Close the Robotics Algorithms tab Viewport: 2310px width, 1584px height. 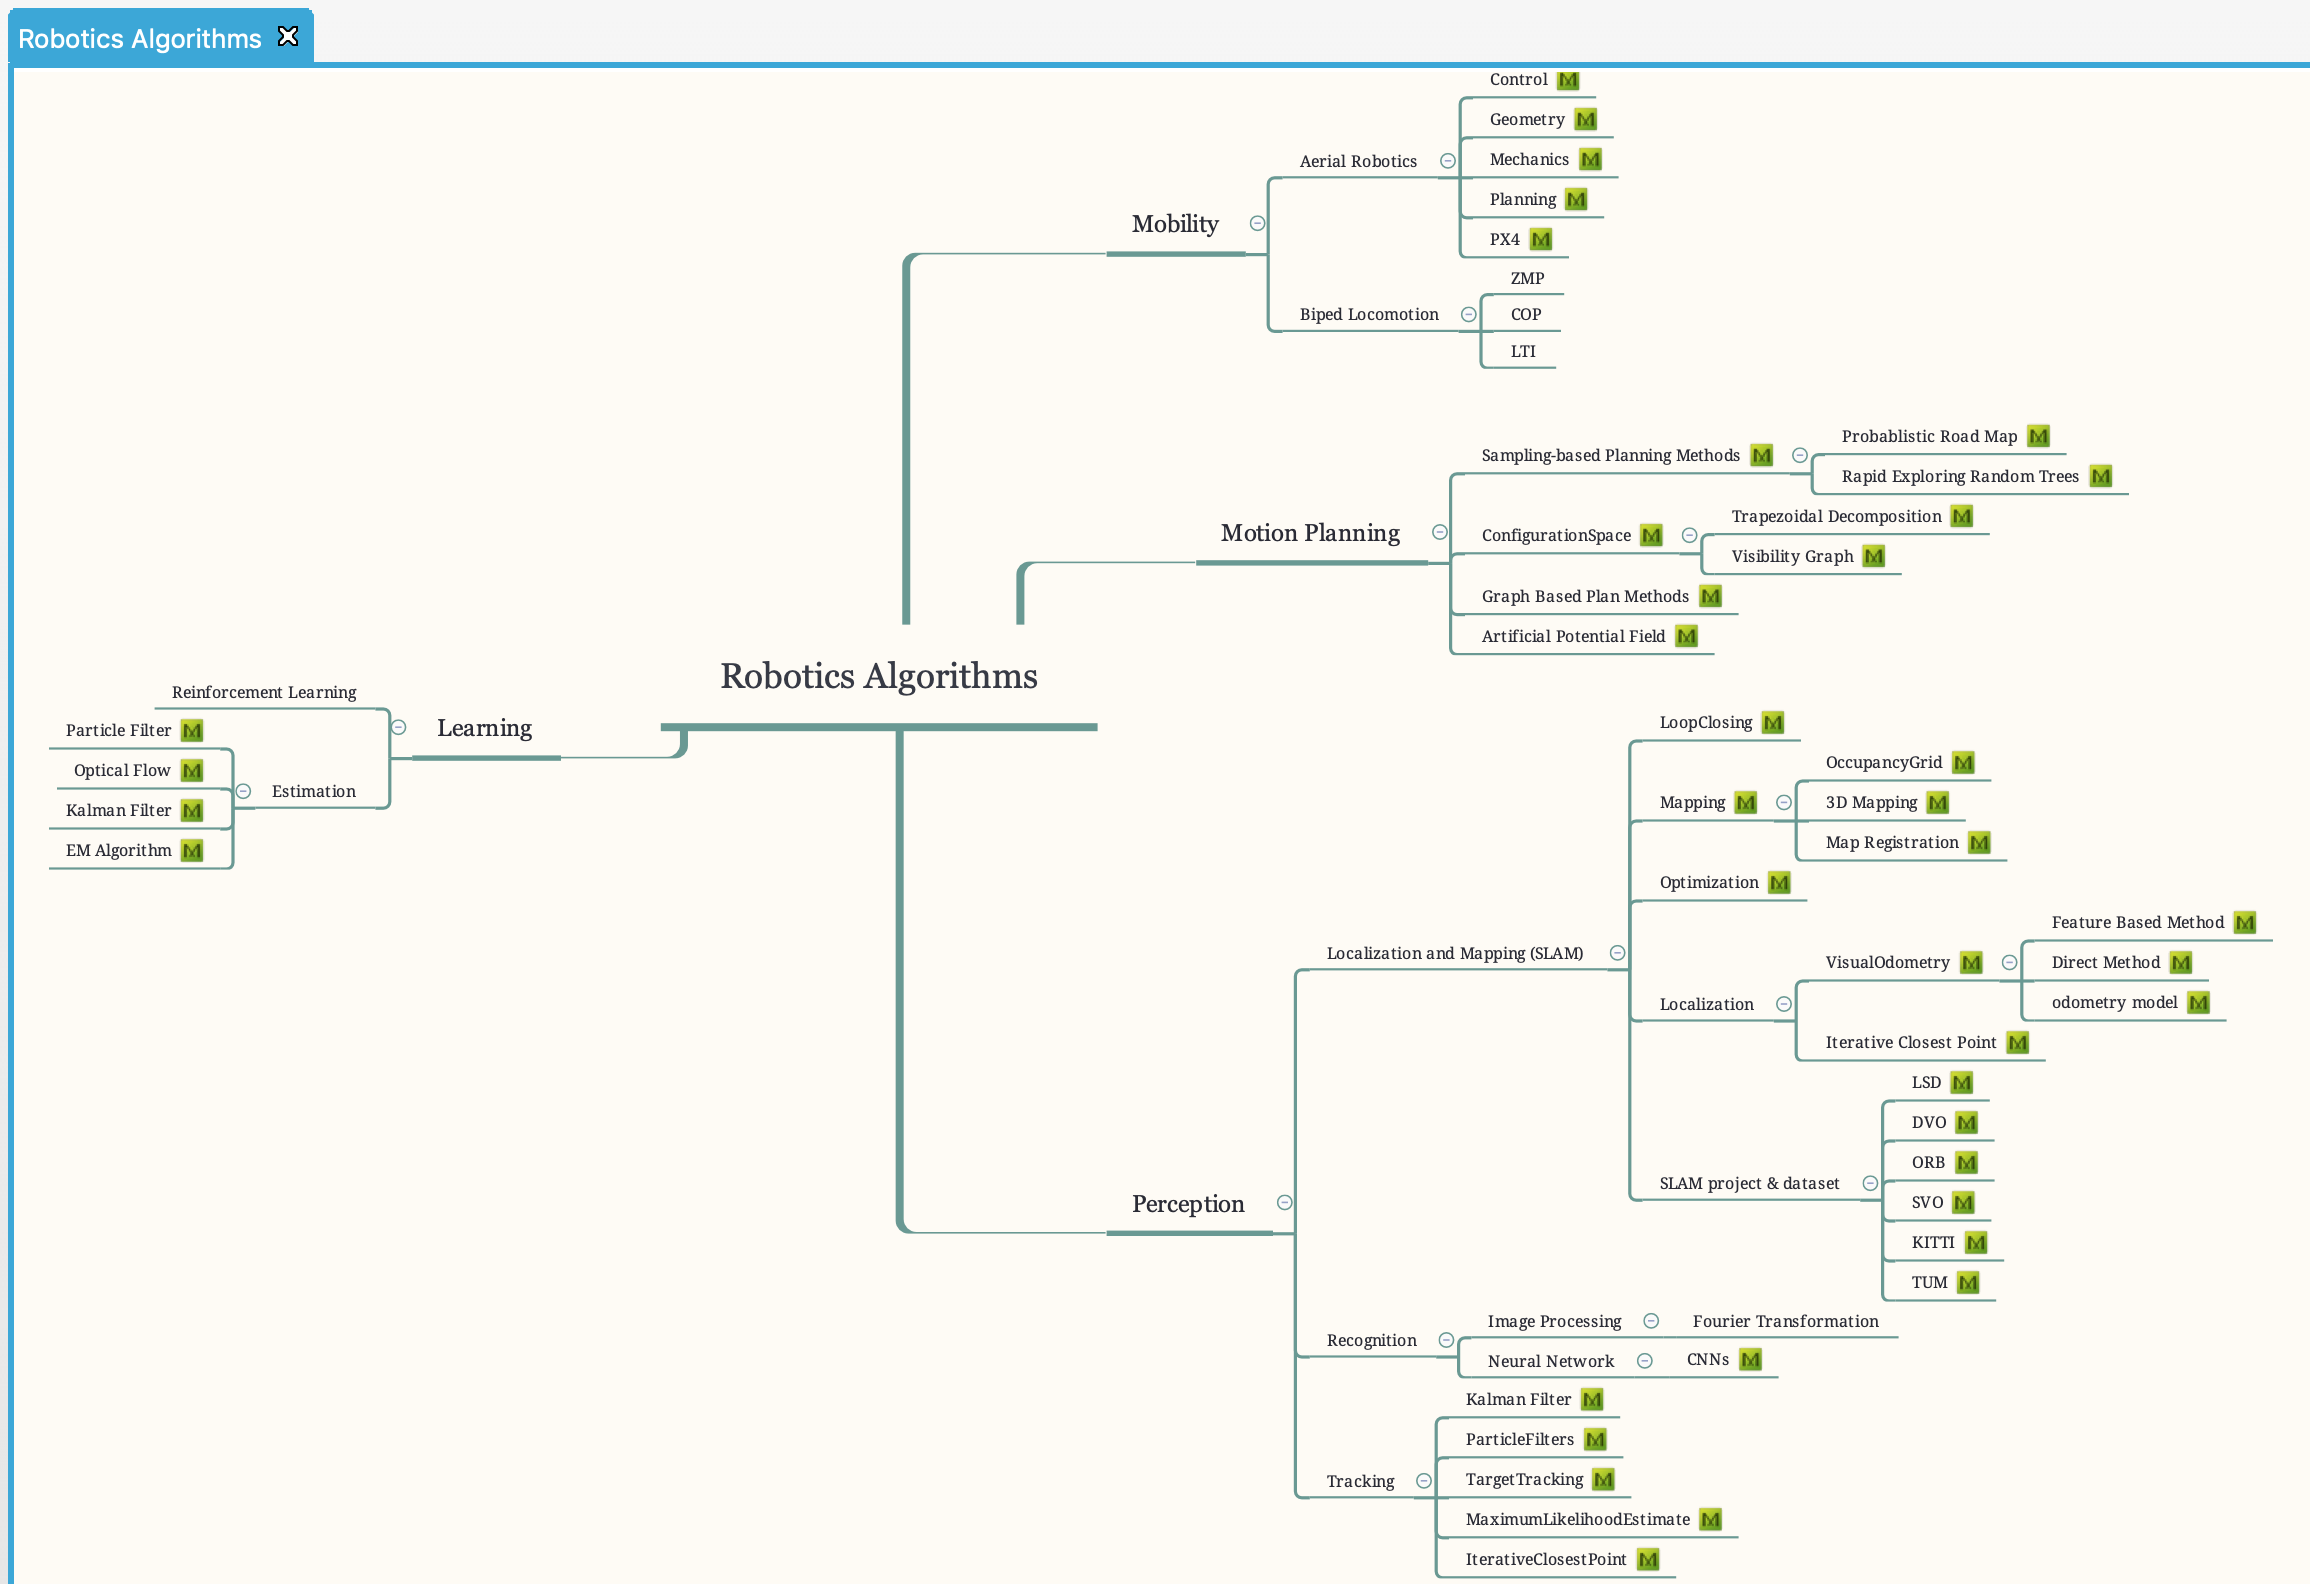coord(288,37)
